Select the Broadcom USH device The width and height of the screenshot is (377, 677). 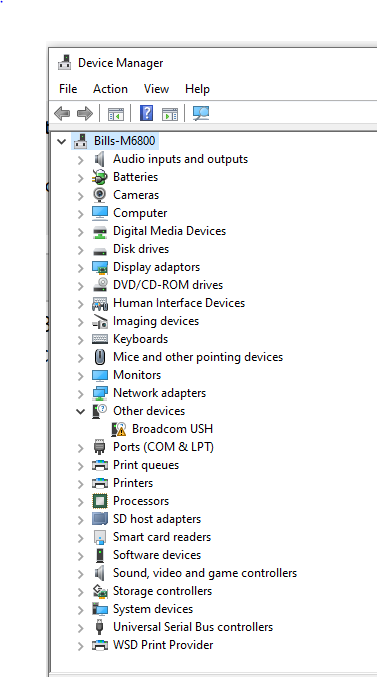tap(172, 429)
